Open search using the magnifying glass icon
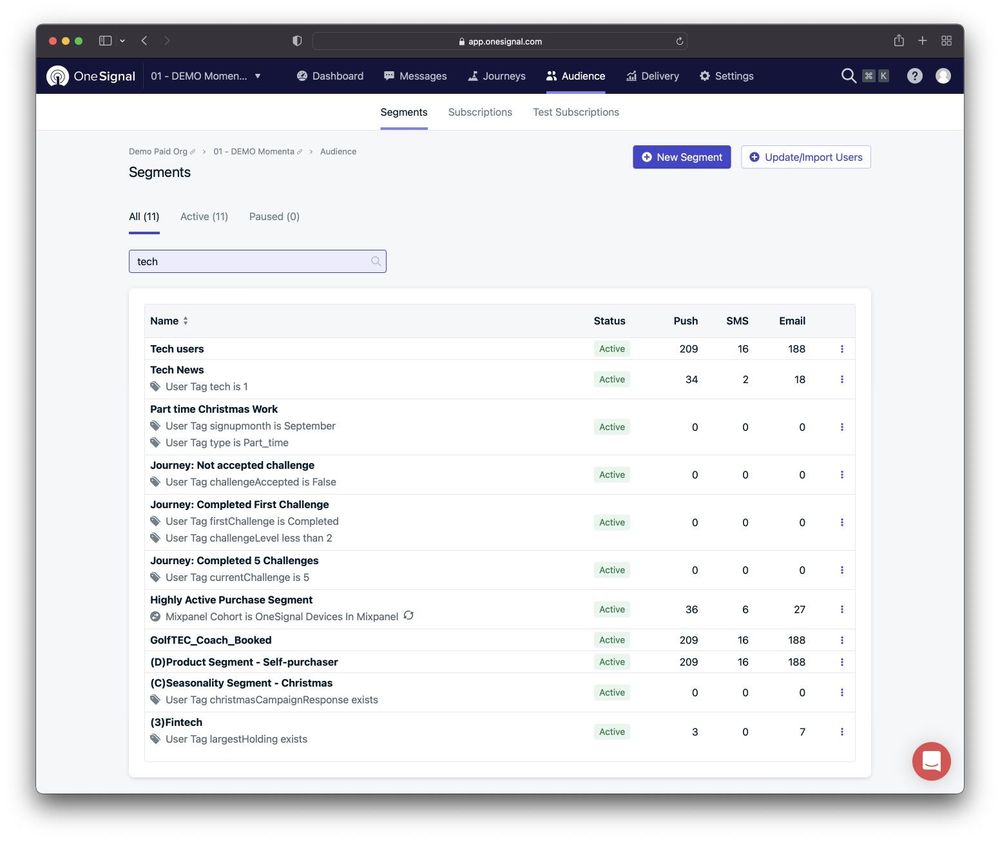 848,75
